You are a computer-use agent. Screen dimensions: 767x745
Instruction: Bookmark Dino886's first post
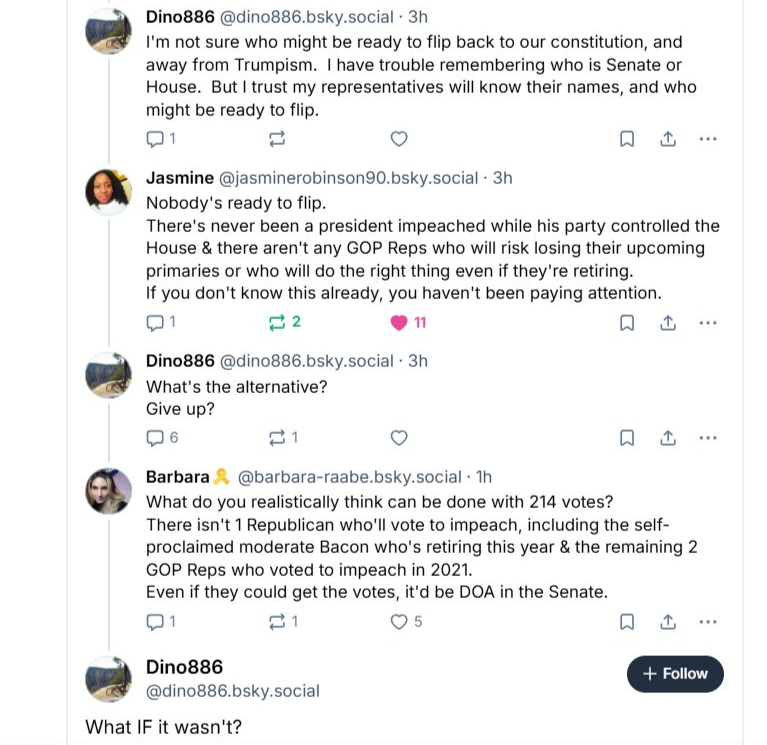coord(627,139)
